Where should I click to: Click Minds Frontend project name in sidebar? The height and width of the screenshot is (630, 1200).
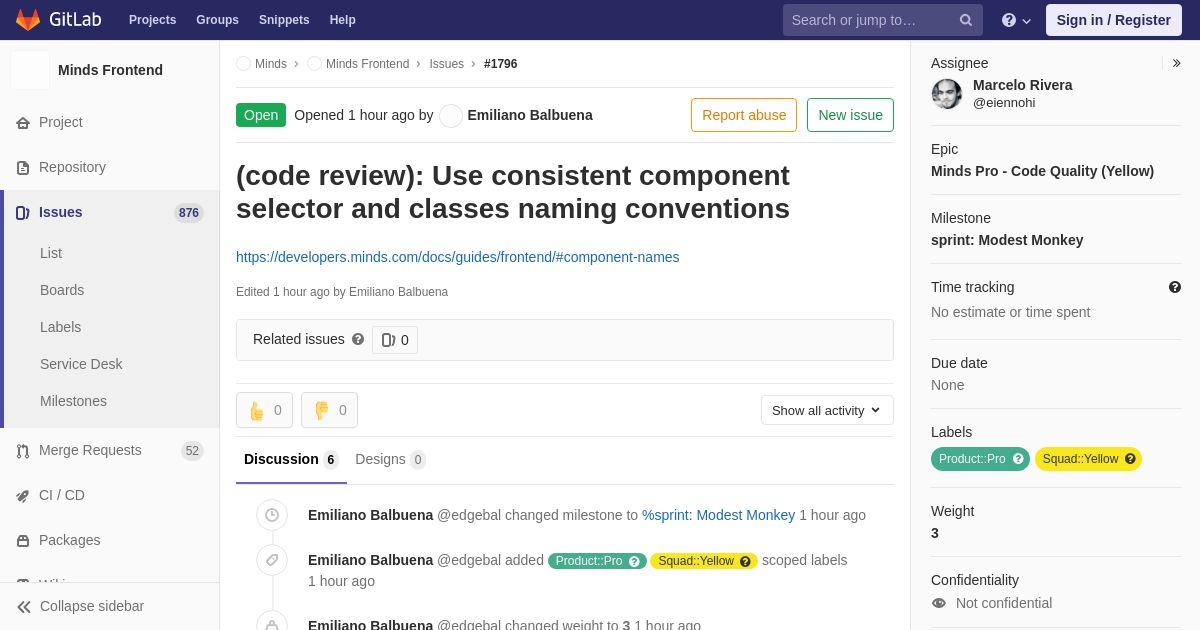tap(110, 70)
